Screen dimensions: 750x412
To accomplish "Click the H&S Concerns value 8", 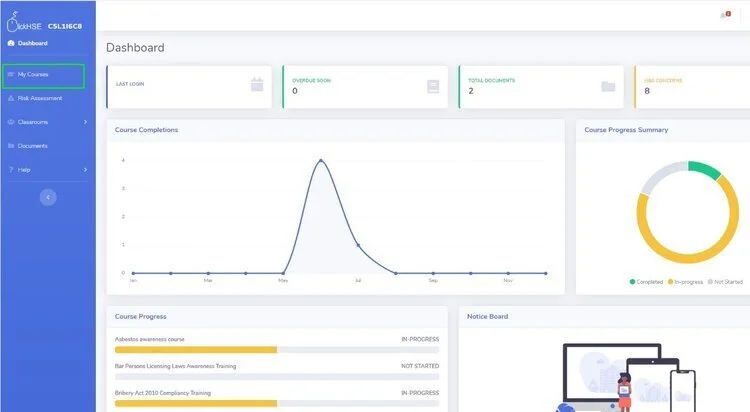I will coord(647,91).
